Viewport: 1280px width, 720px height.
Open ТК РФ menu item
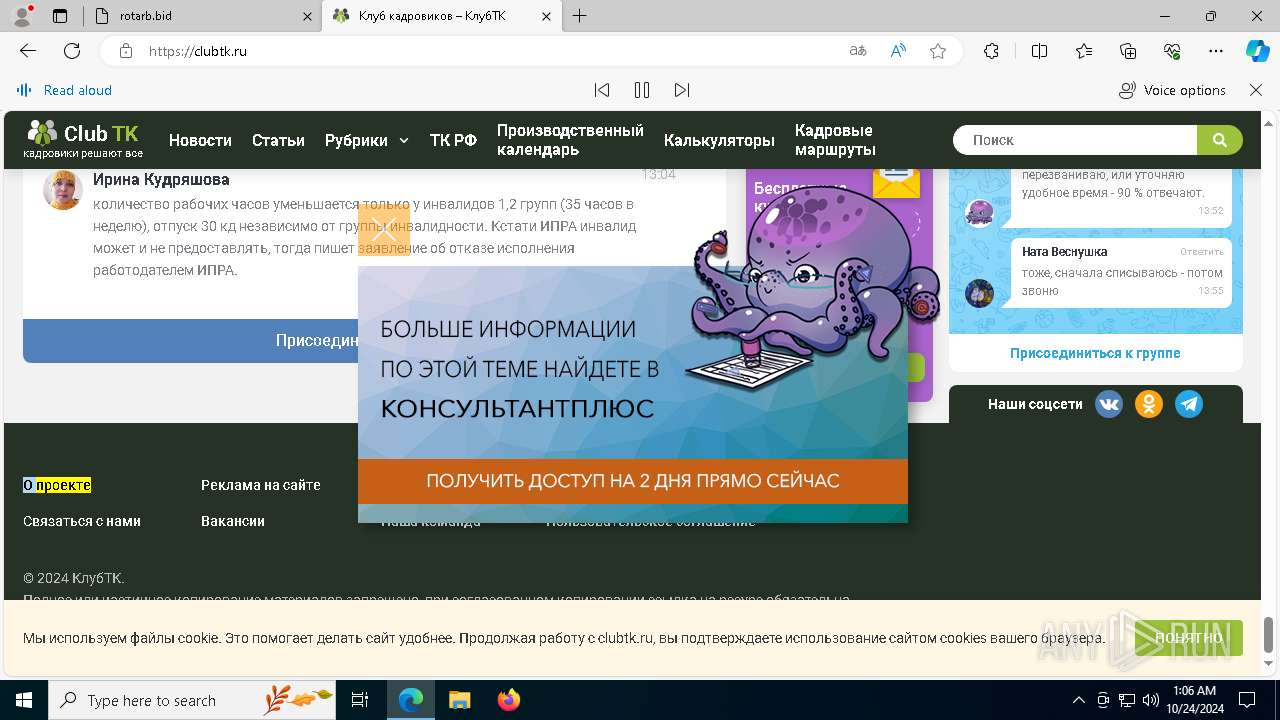pos(453,140)
